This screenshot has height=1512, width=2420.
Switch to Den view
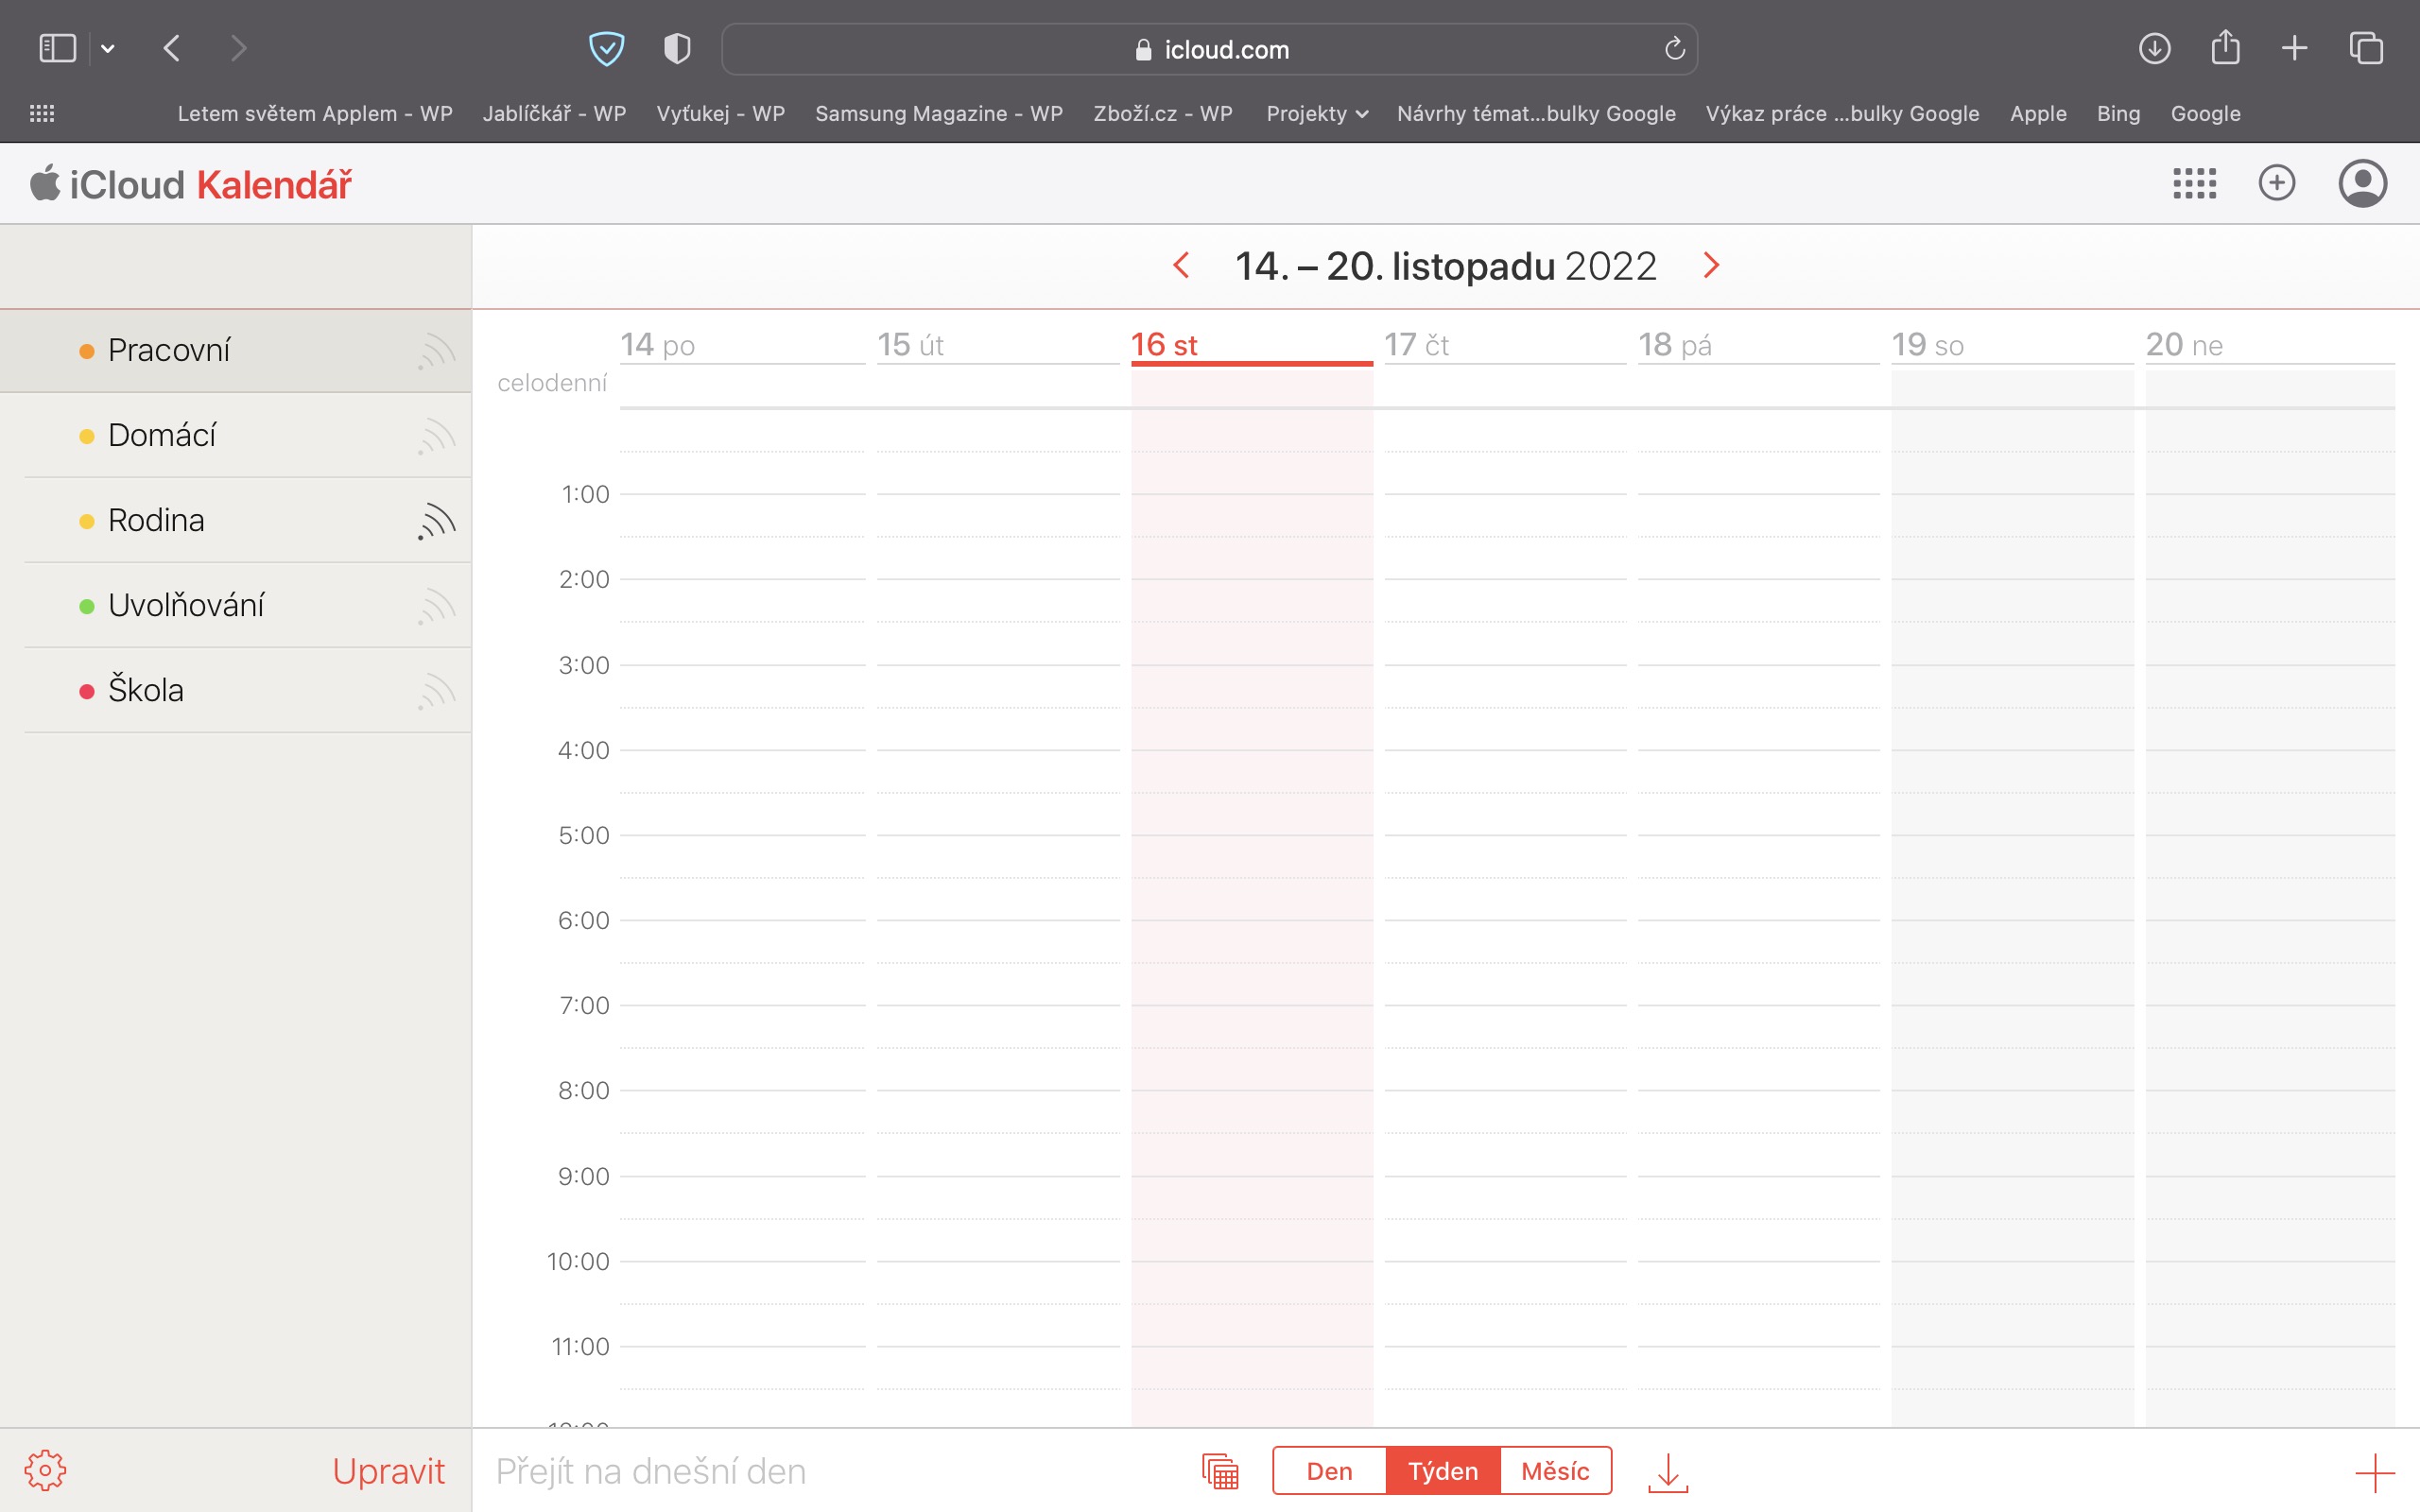[1329, 1471]
